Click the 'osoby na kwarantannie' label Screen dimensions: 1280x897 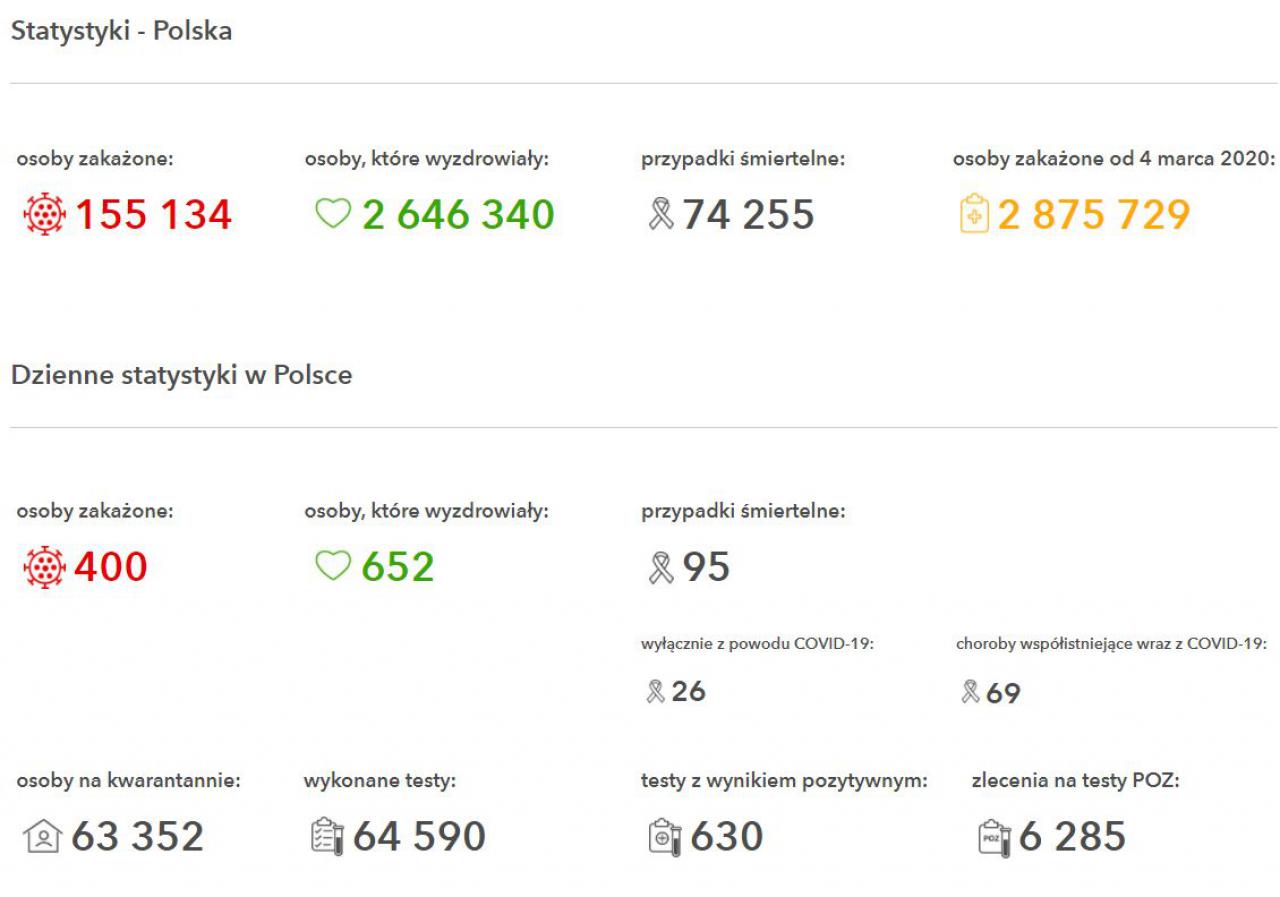point(129,781)
